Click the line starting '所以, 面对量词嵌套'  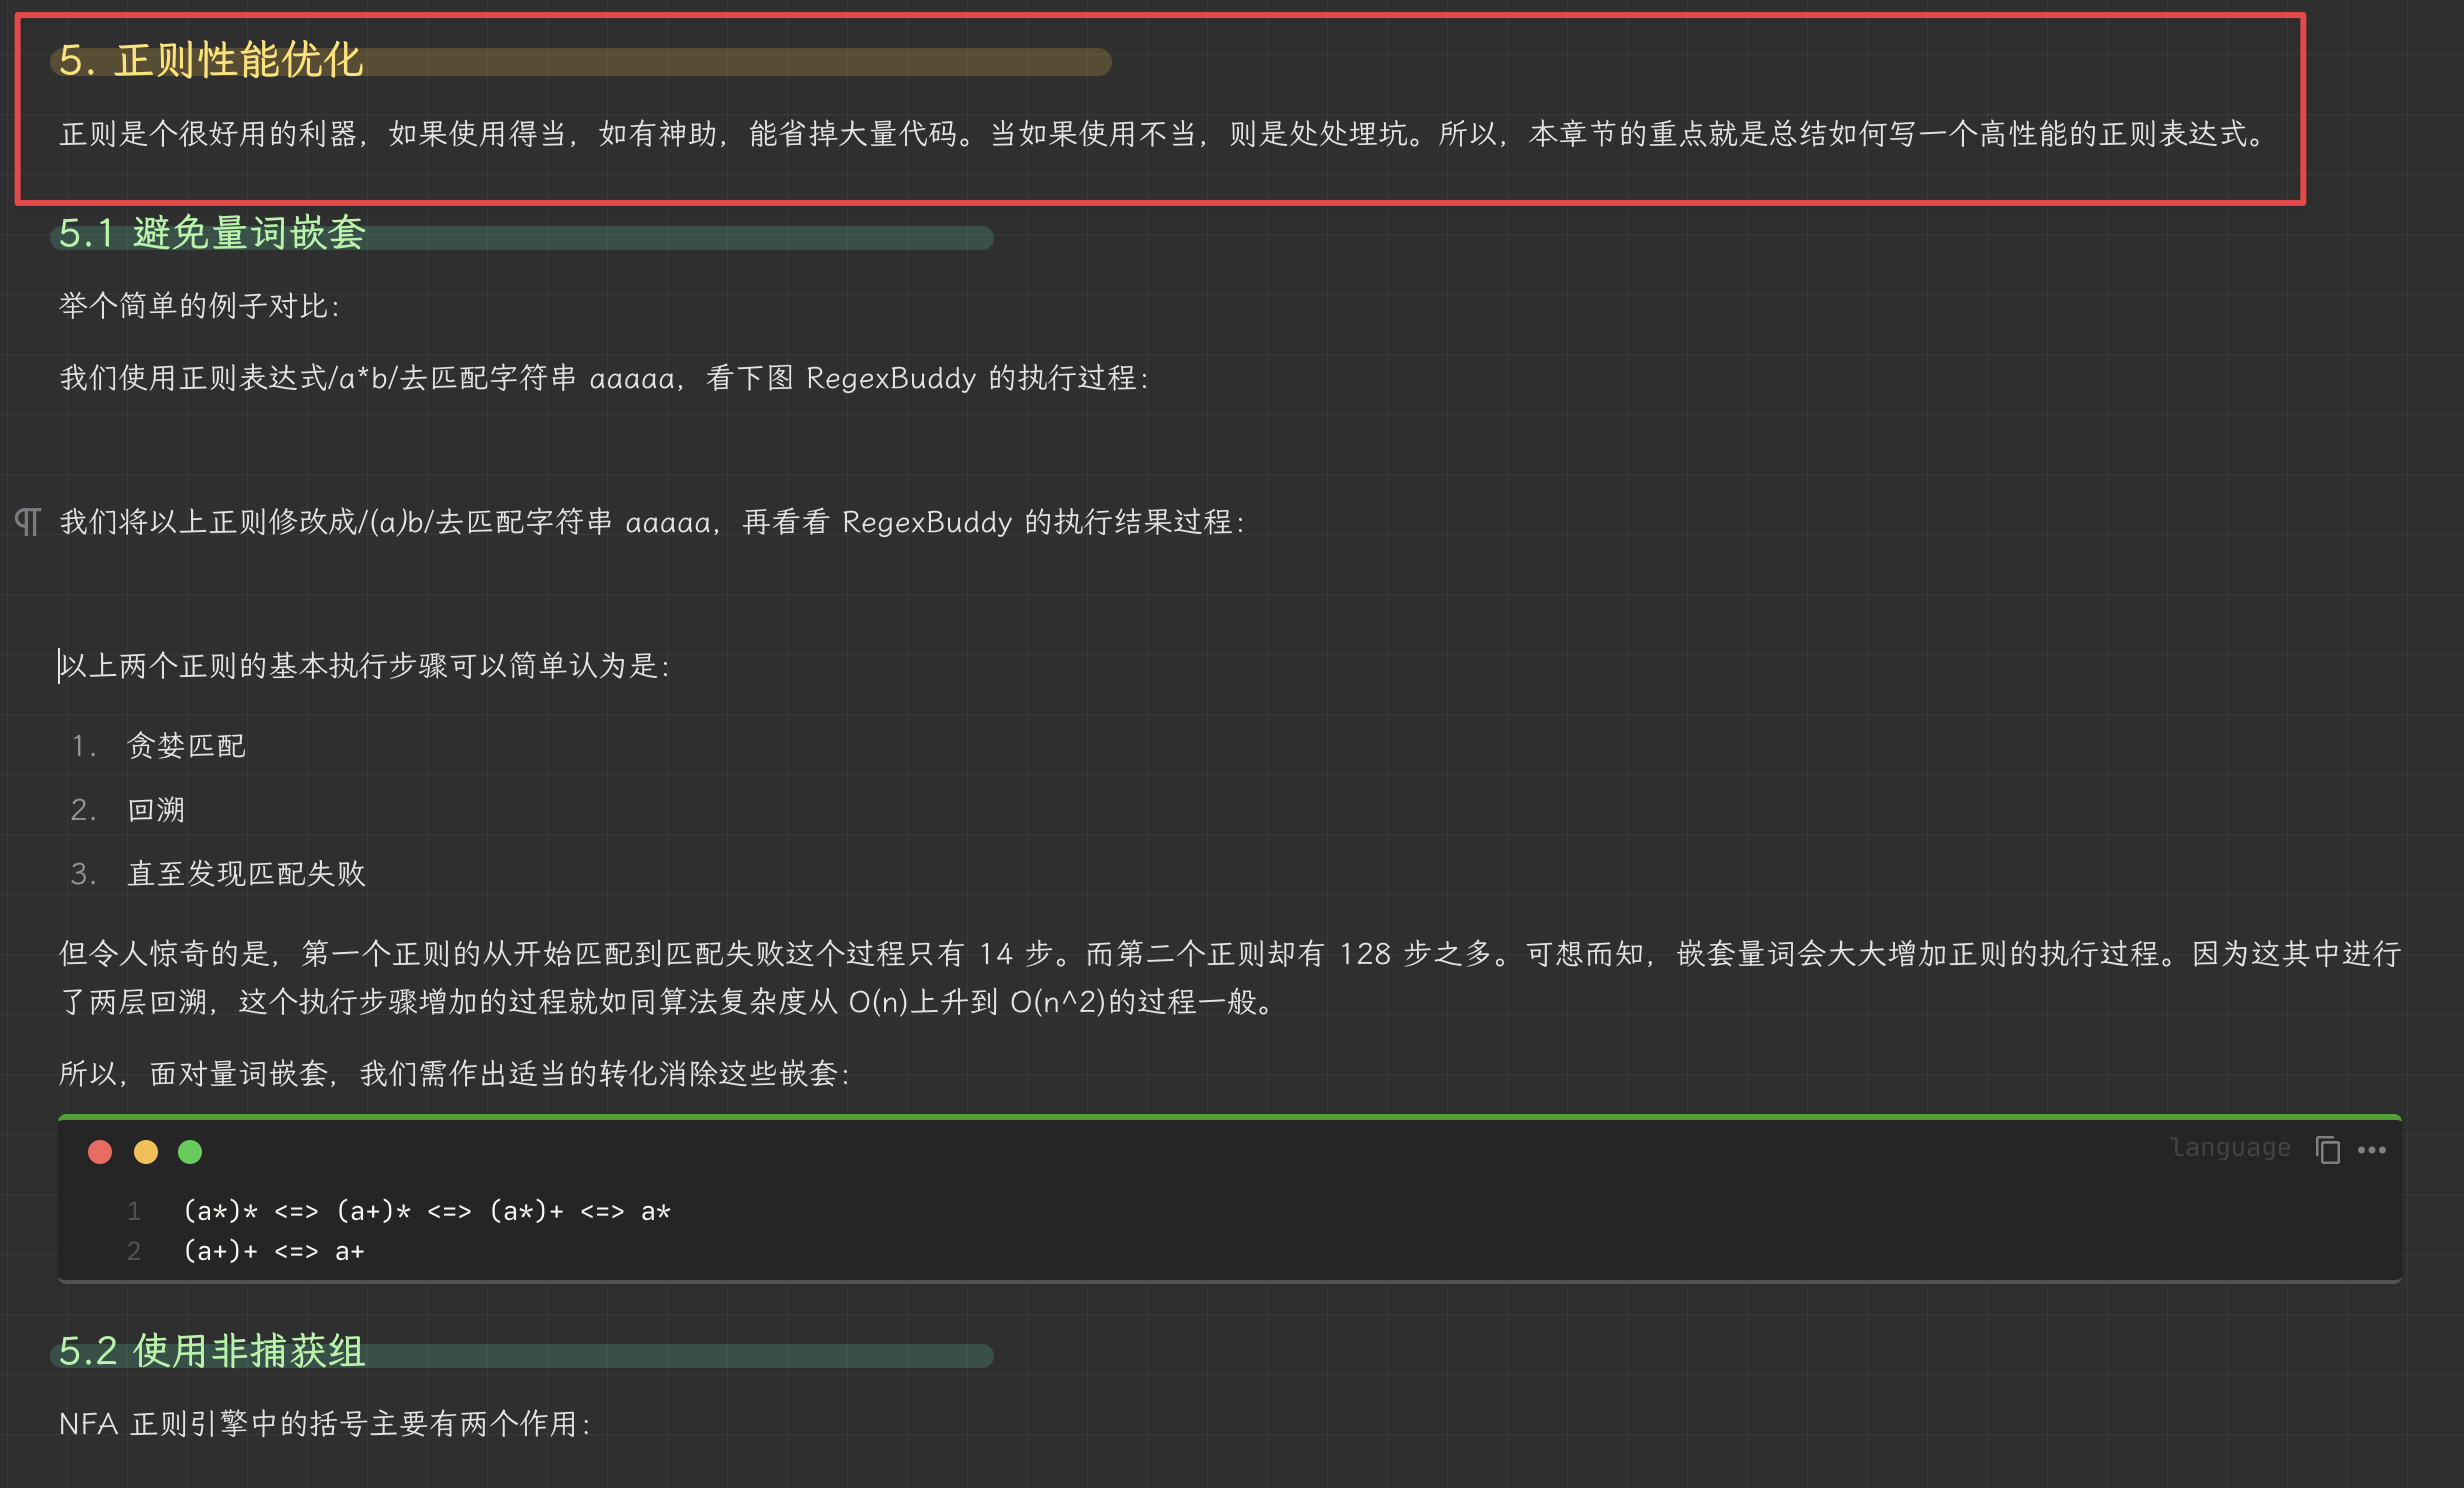pos(455,1074)
